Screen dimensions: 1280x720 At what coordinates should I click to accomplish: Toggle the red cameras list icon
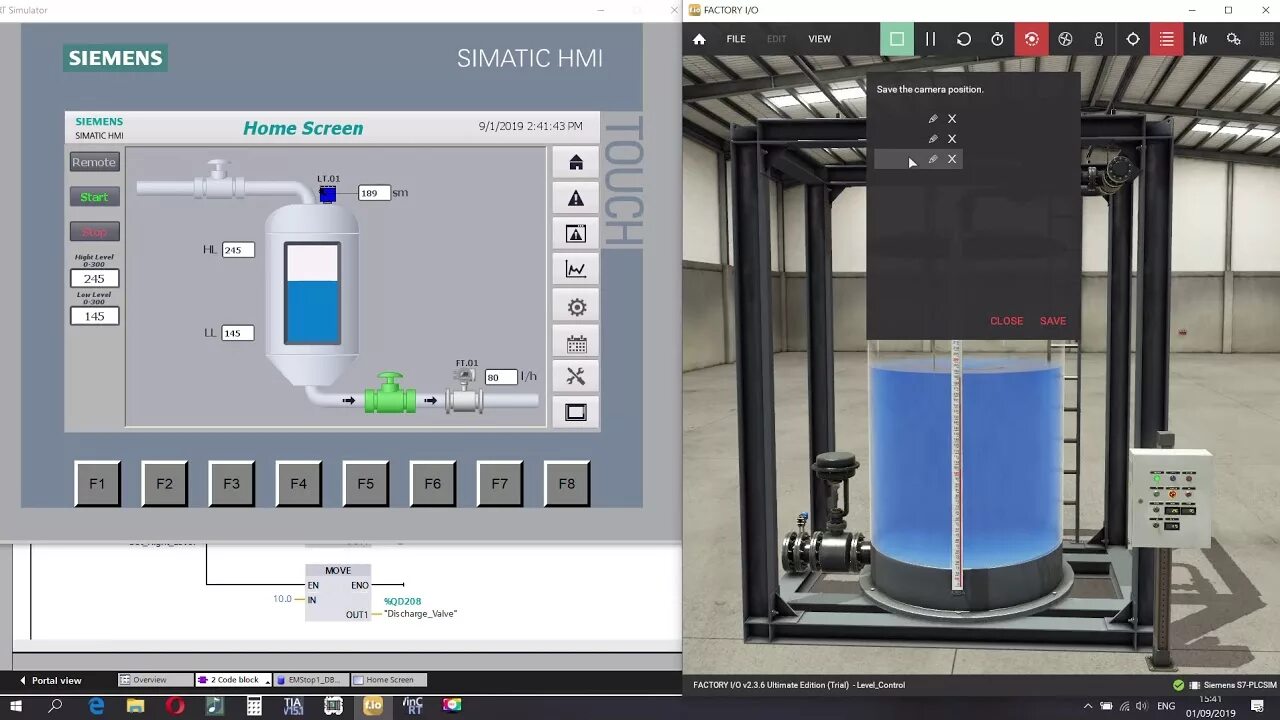click(x=1166, y=39)
